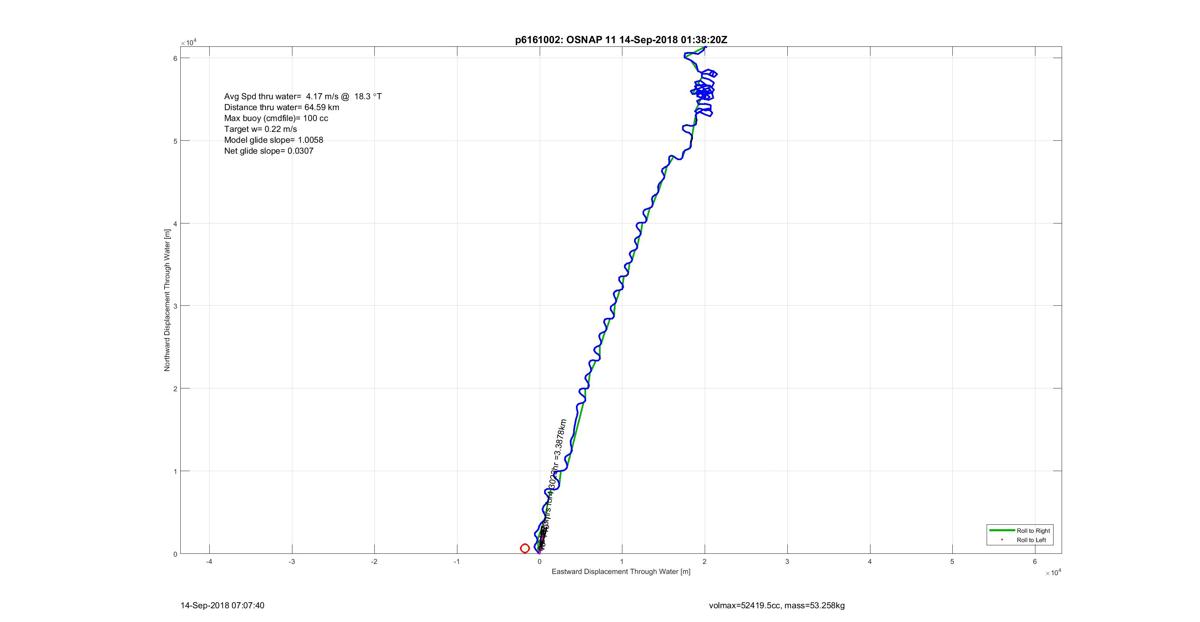Select the 'Model glide slope= 1.0058' line
The height and width of the screenshot is (622, 1200).
(273, 140)
